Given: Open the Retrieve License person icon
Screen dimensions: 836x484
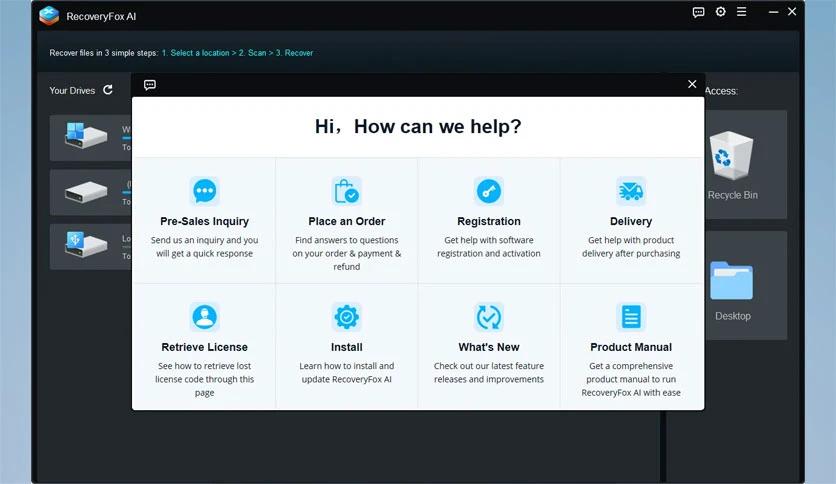Looking at the screenshot, I should (x=204, y=317).
